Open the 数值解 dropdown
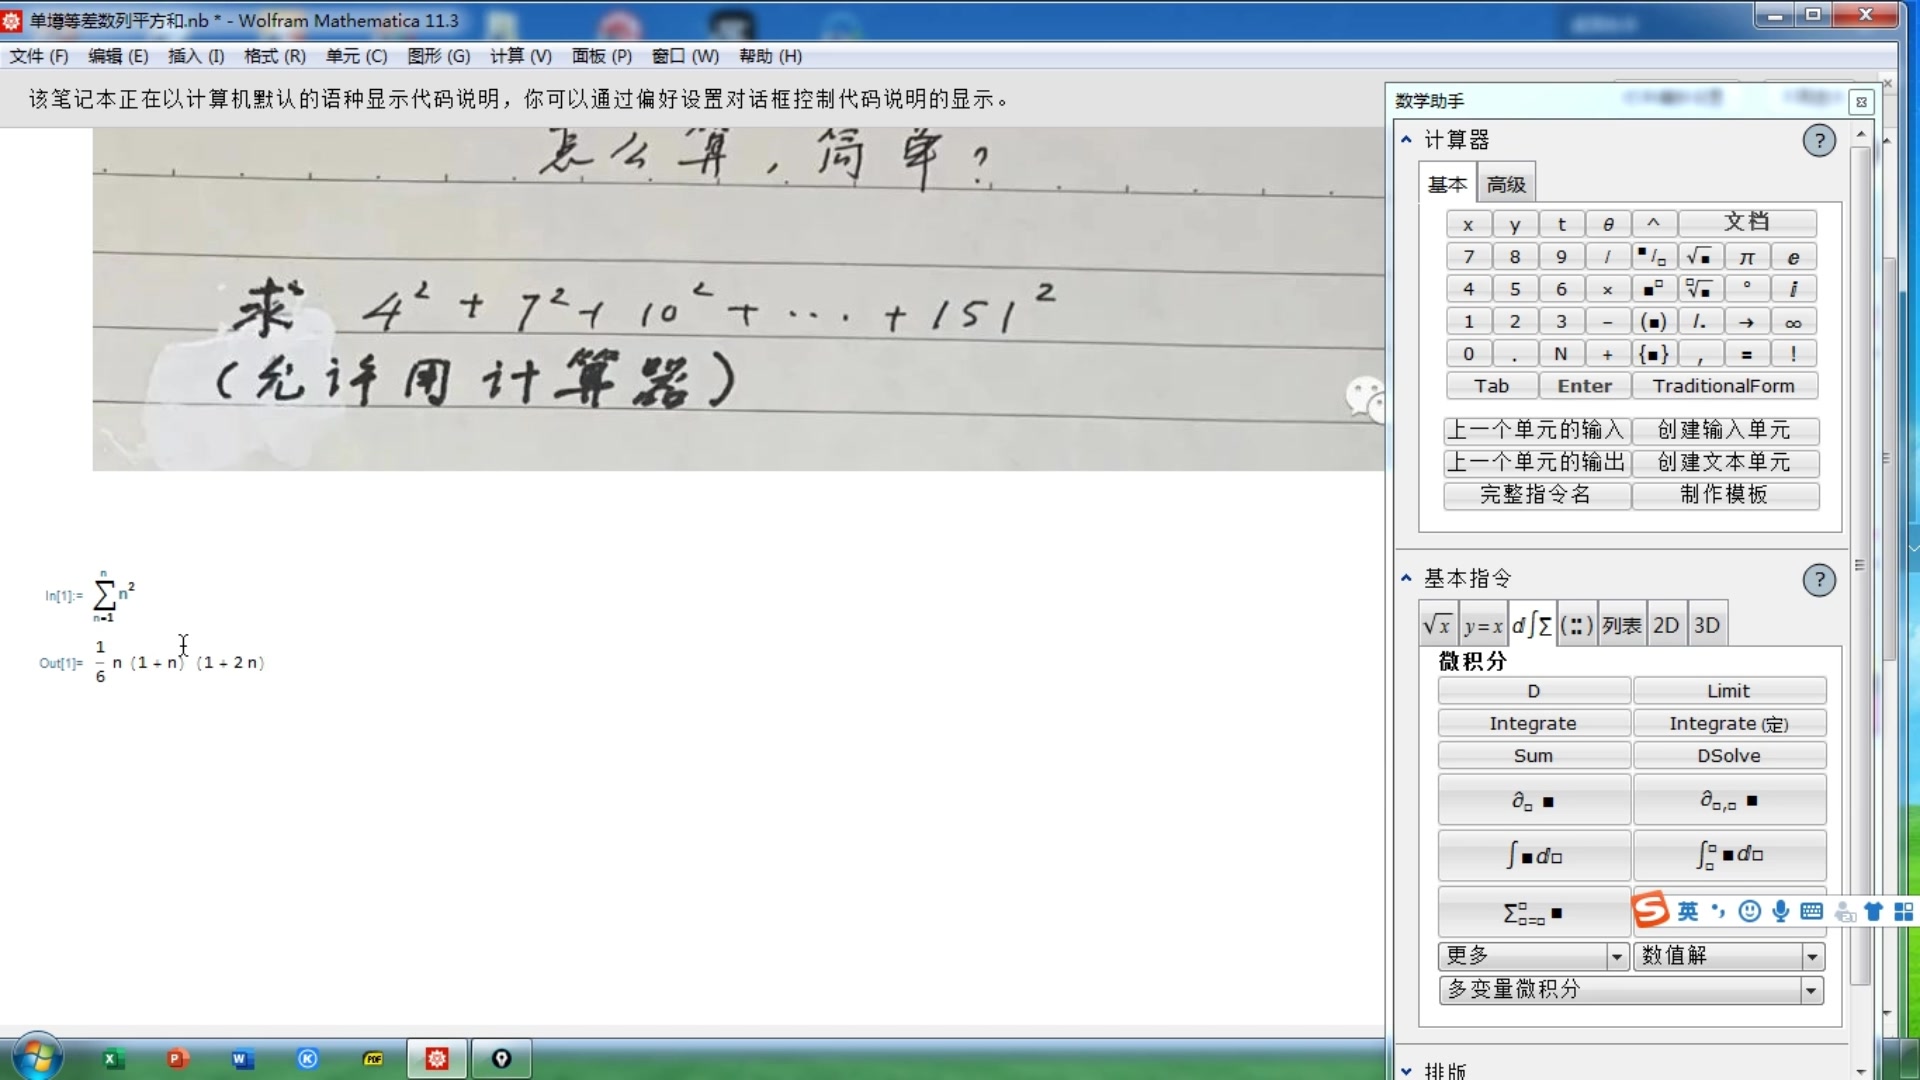Image resolution: width=1920 pixels, height=1080 pixels. pyautogui.click(x=1729, y=957)
